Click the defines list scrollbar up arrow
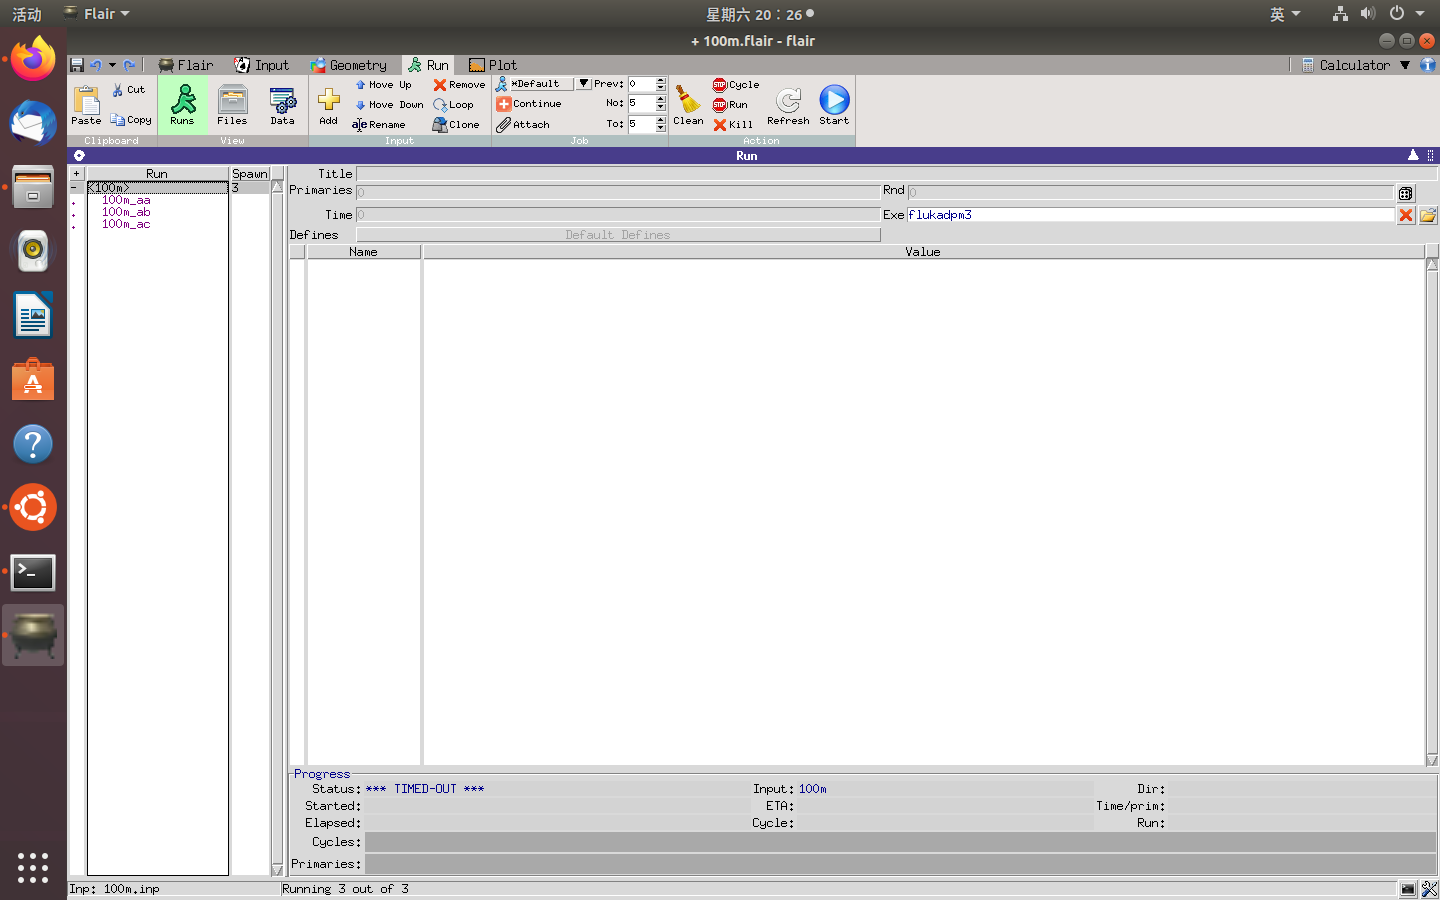Screen dimensions: 1440x900 [x=1432, y=265]
